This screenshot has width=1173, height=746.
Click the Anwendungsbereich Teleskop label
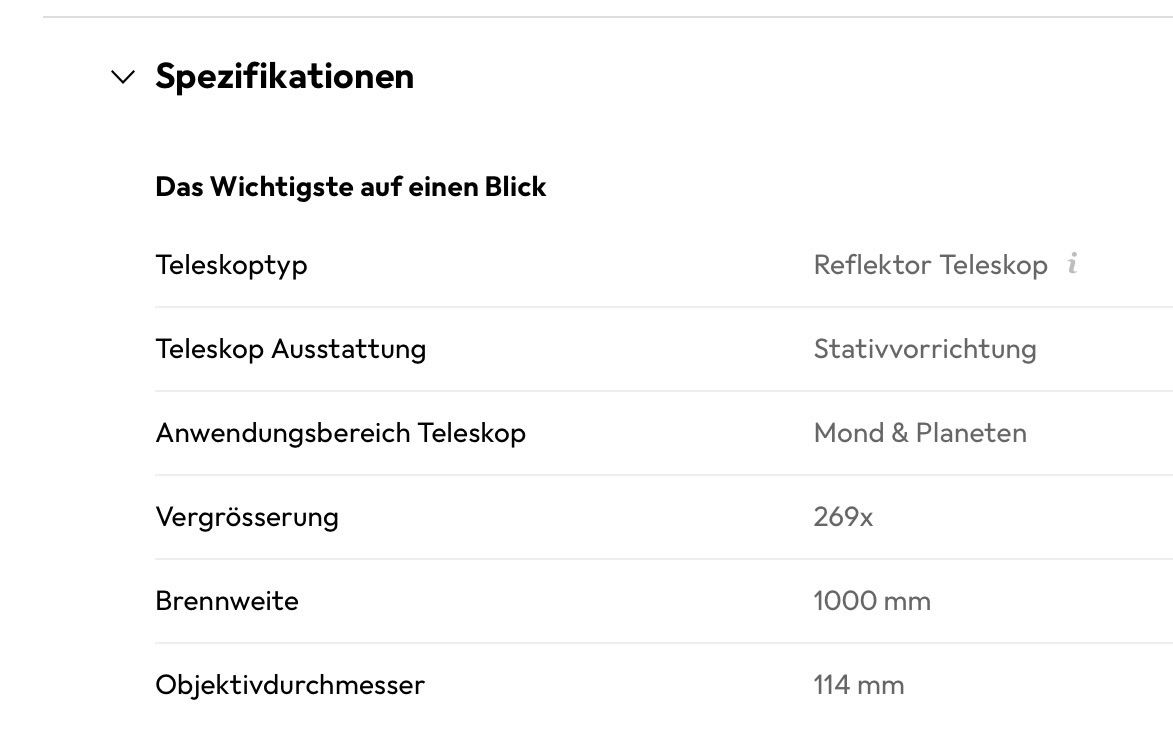pyautogui.click(x=340, y=432)
